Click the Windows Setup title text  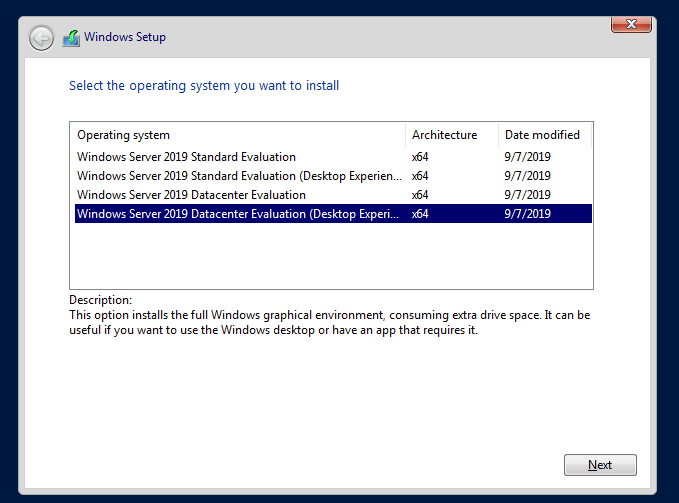[x=125, y=37]
